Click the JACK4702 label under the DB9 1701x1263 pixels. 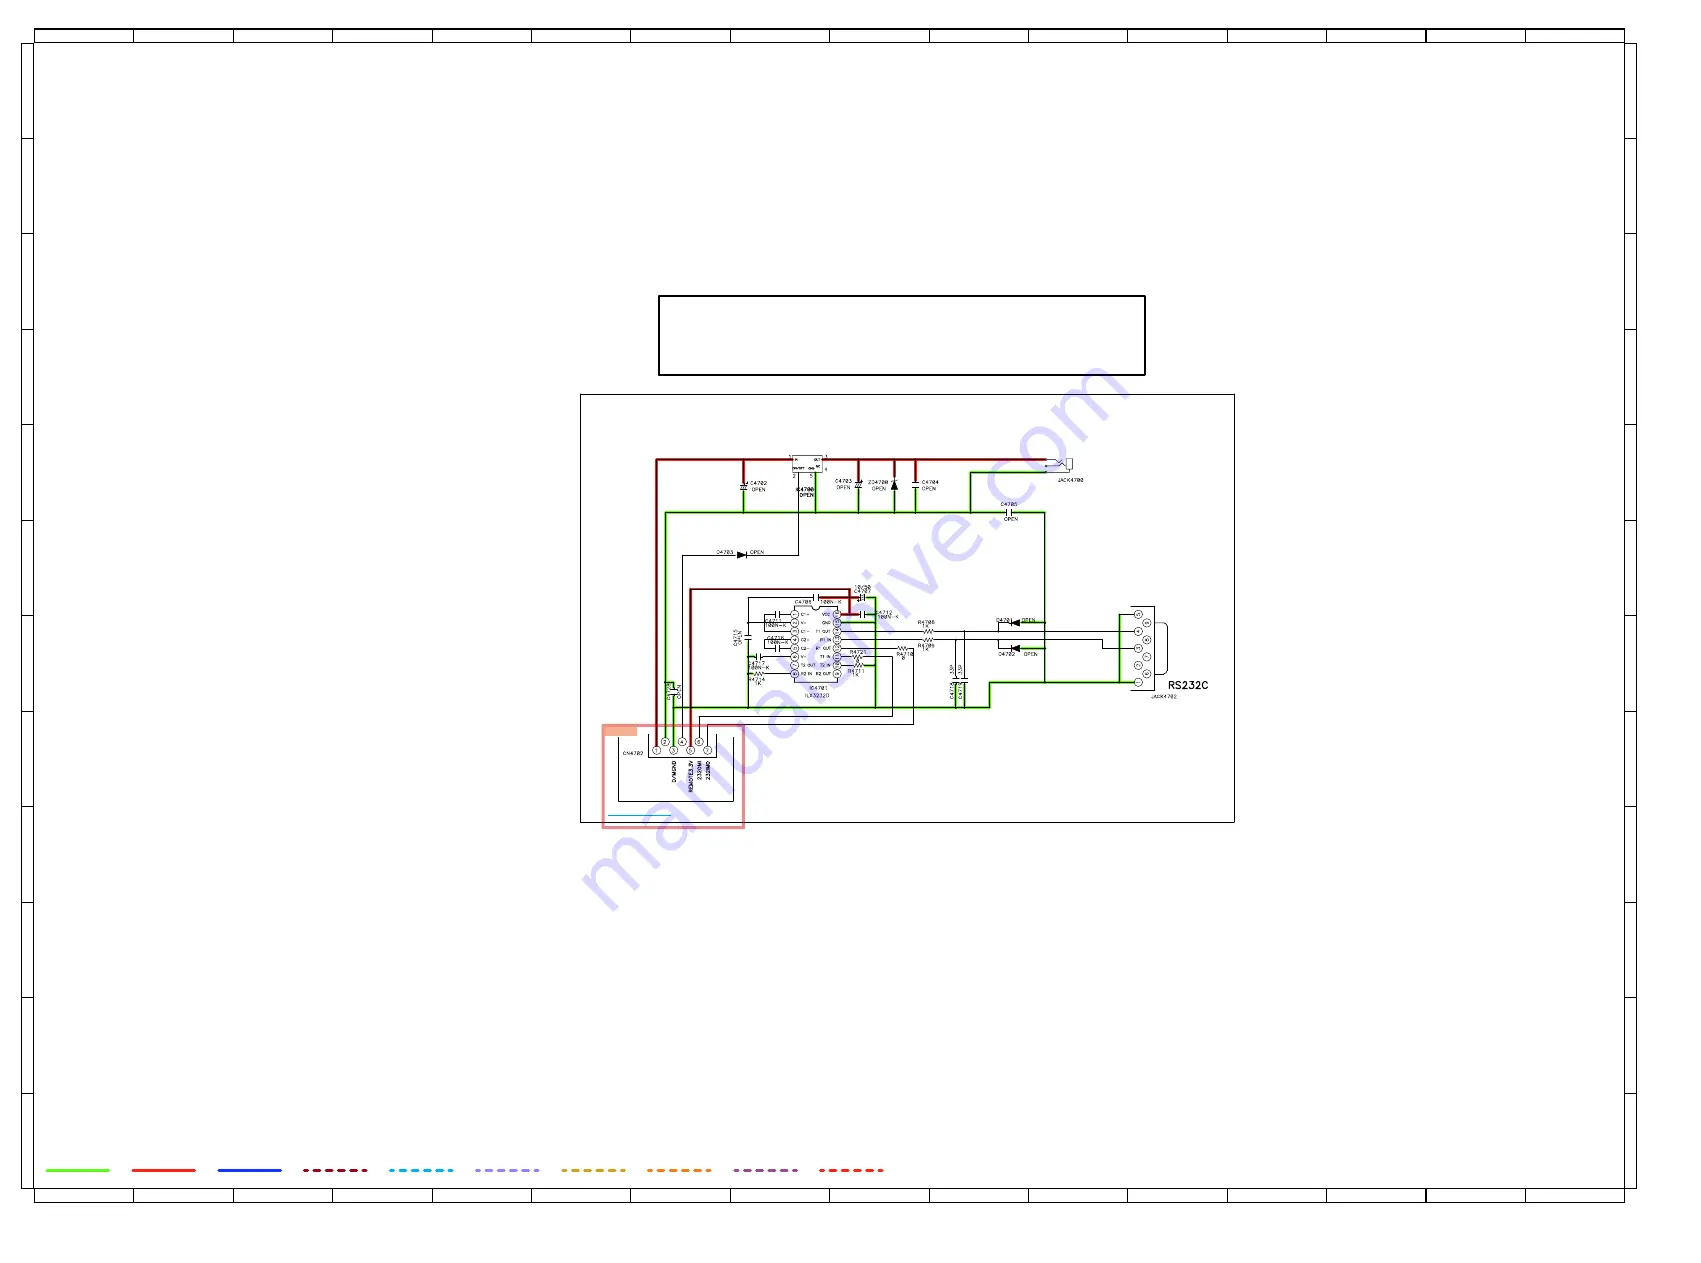(1163, 697)
